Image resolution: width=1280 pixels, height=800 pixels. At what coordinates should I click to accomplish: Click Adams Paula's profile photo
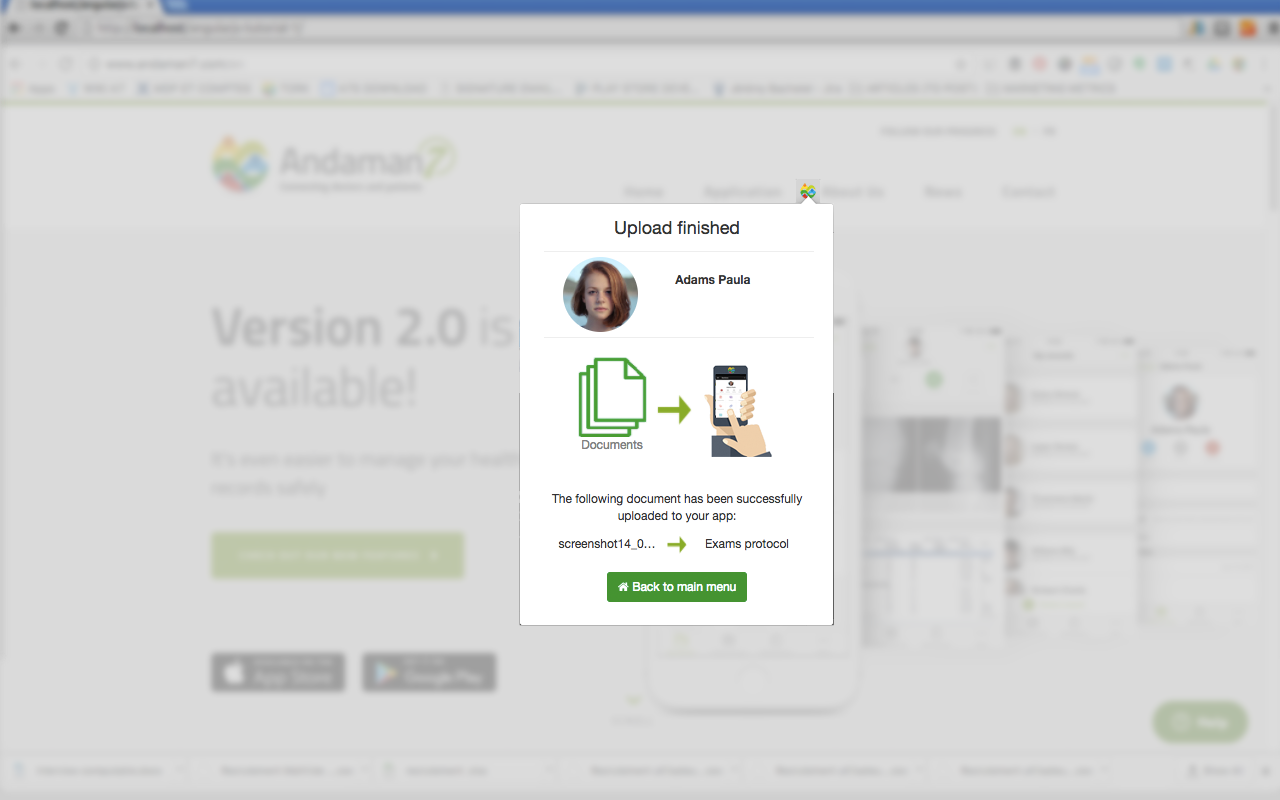600,295
